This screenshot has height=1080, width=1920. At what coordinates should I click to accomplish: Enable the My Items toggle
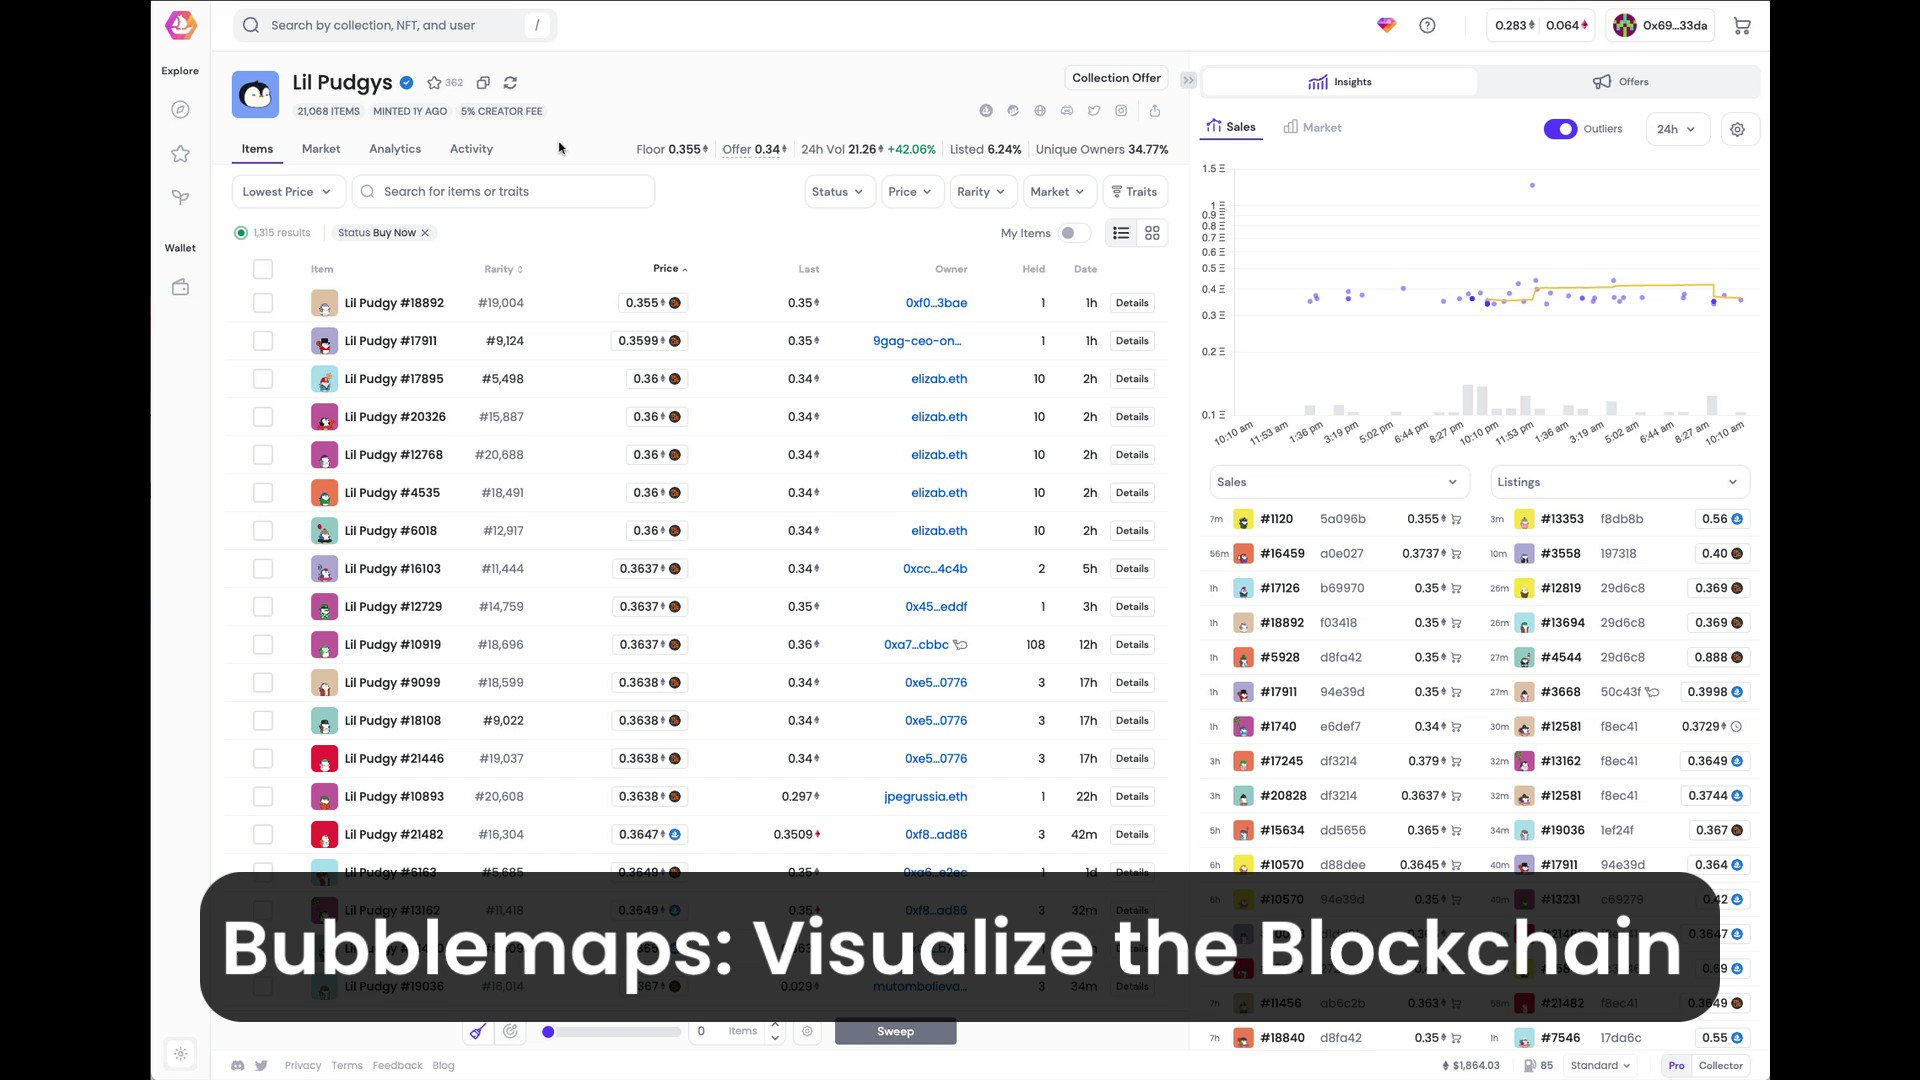[1074, 232]
